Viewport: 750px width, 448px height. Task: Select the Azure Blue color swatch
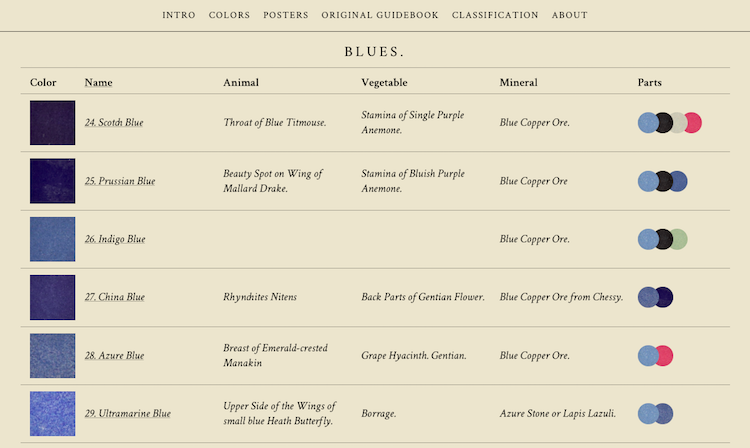(52, 355)
